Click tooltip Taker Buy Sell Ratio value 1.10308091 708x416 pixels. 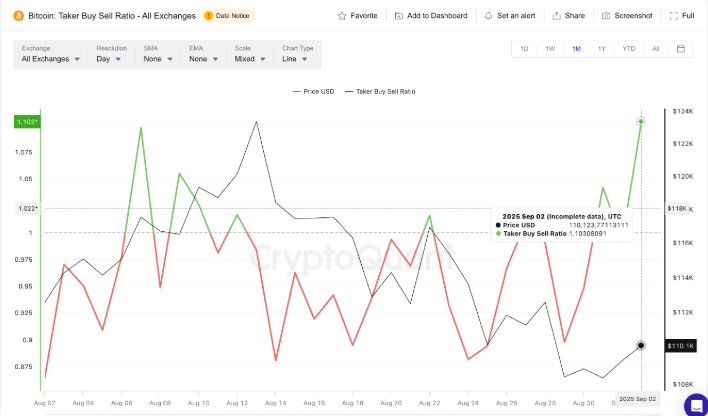[x=587, y=234]
